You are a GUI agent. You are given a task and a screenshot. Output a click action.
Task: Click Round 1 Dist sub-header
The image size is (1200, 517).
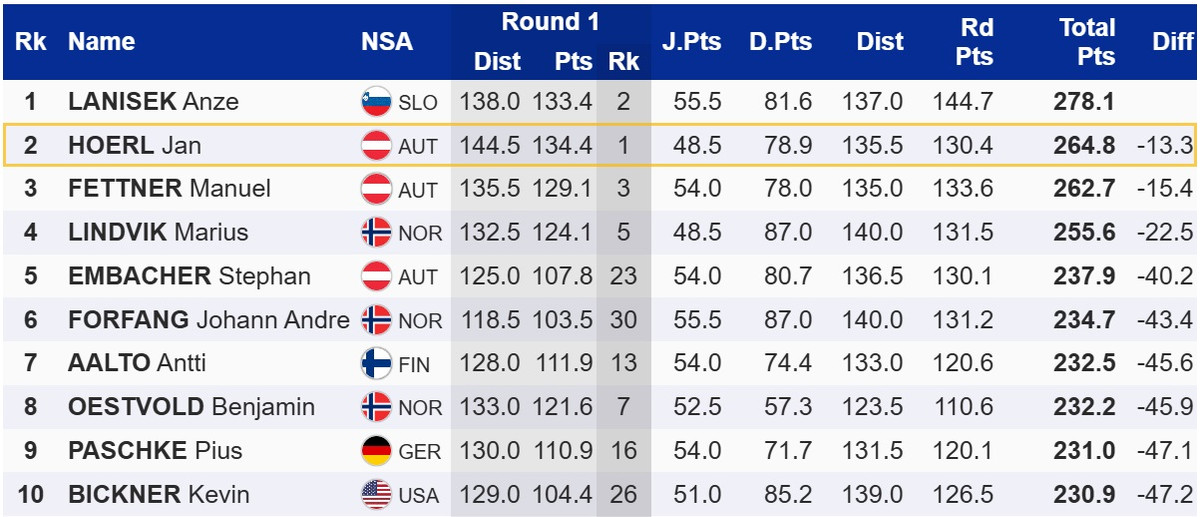[497, 62]
